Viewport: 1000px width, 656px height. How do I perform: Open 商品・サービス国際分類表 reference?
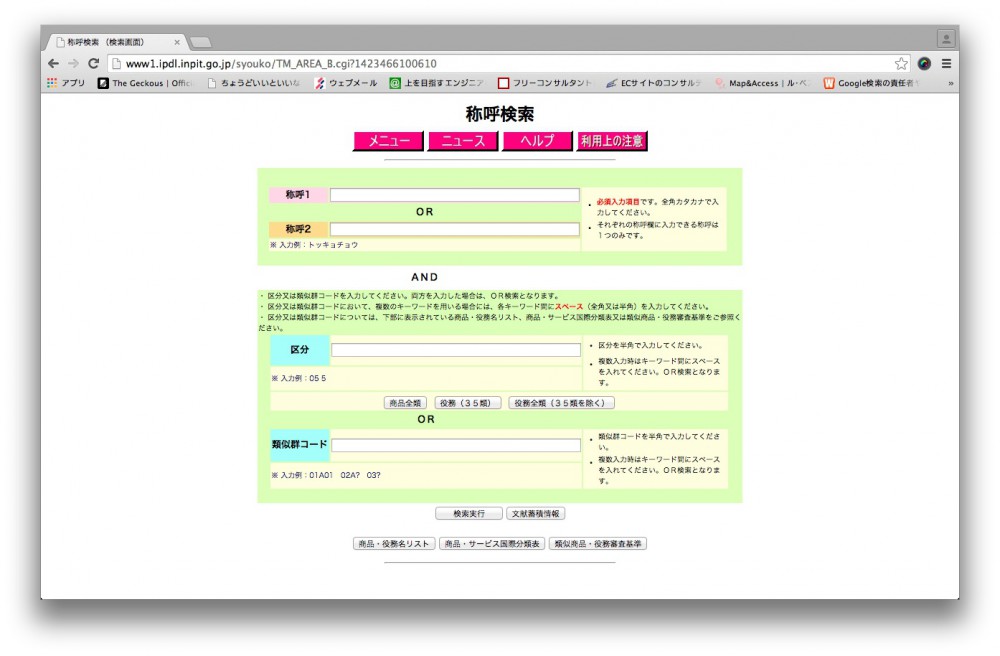pyautogui.click(x=492, y=544)
